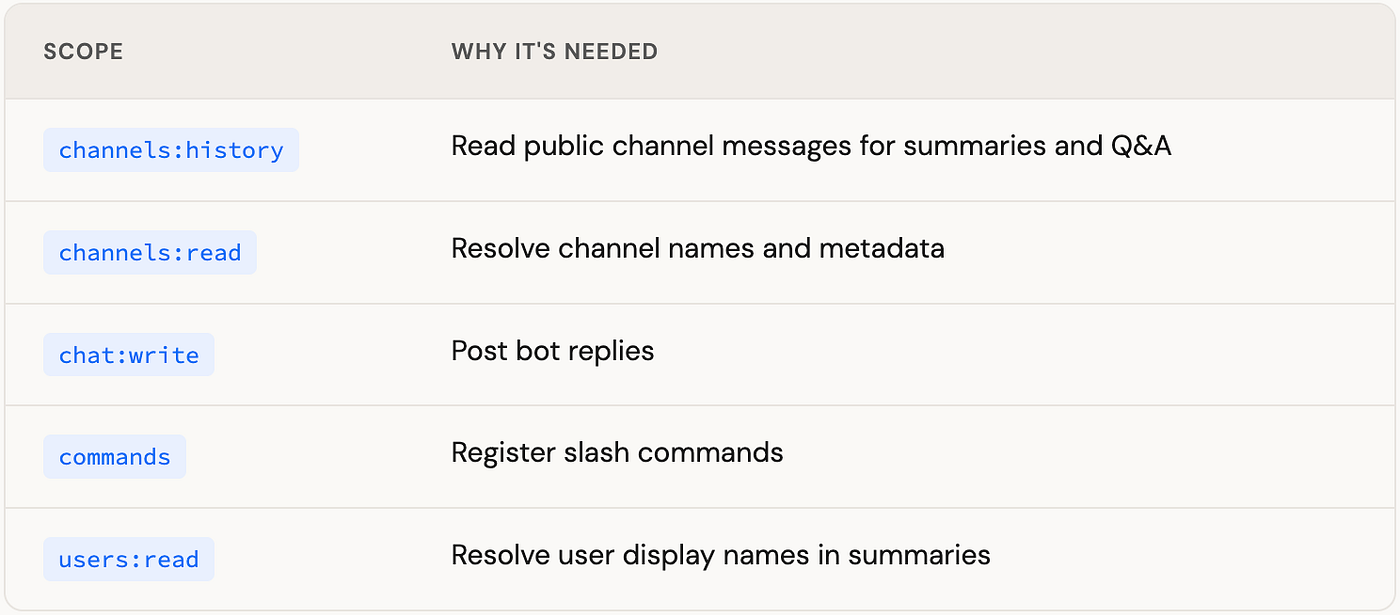Click the 'Post bot replies' description
The image size is (1400, 615).
pyautogui.click(x=553, y=352)
